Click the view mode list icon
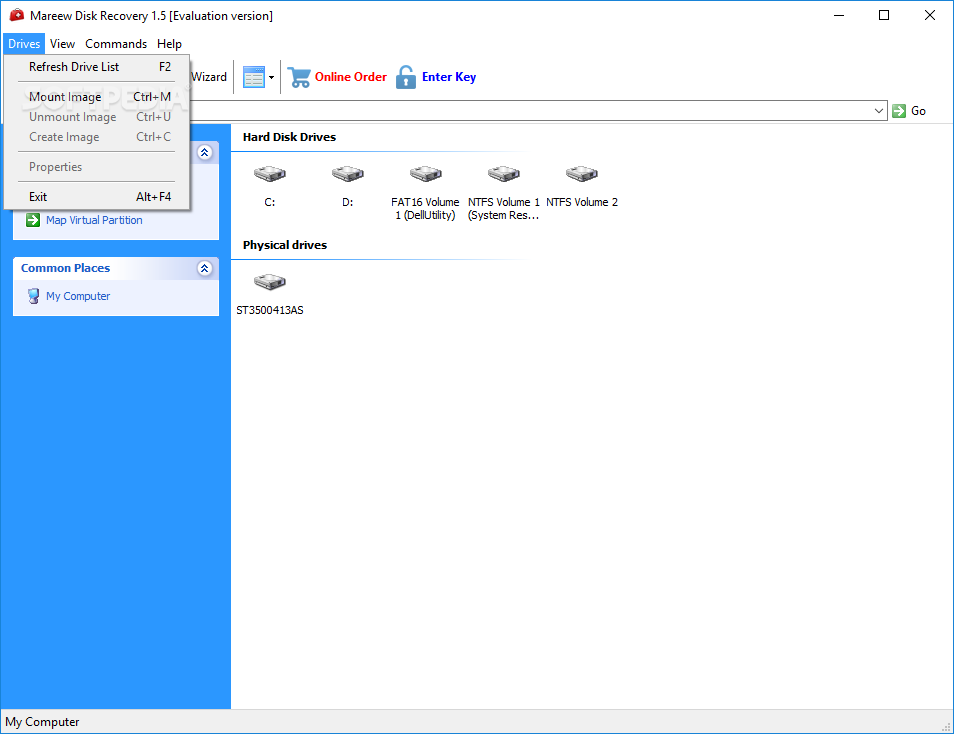This screenshot has height=734, width=954. (253, 77)
